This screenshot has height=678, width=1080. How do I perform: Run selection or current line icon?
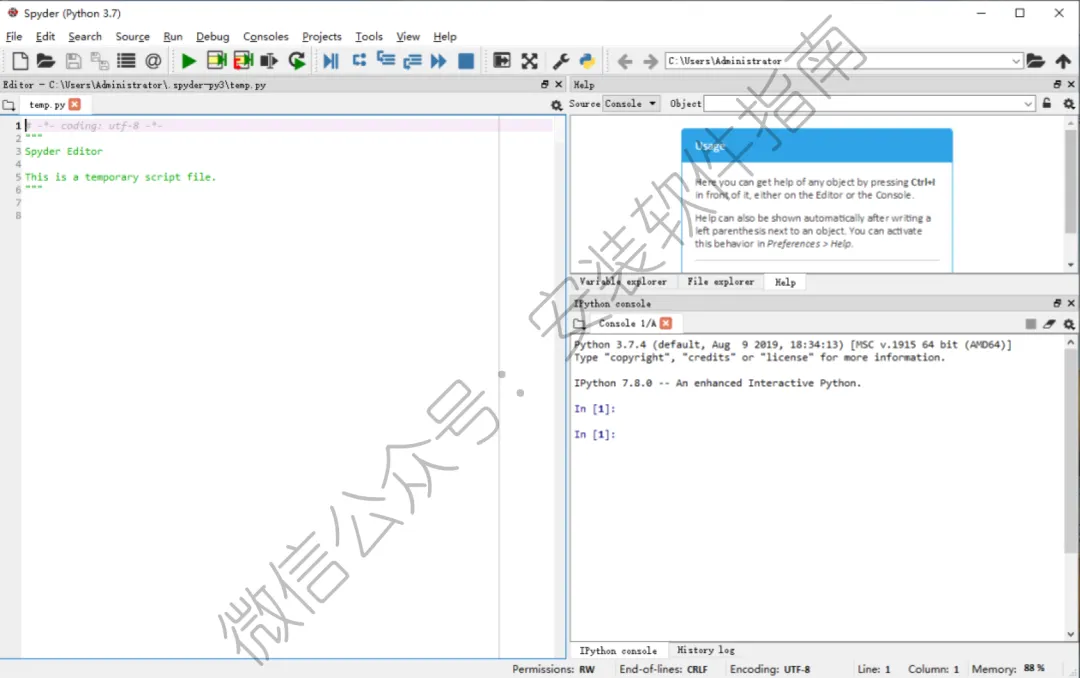[269, 61]
